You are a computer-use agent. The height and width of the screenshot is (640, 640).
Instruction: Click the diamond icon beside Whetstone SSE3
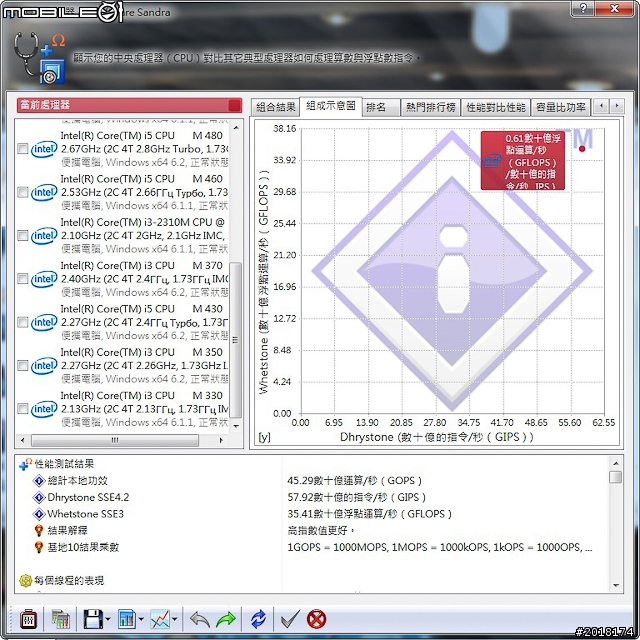39,514
